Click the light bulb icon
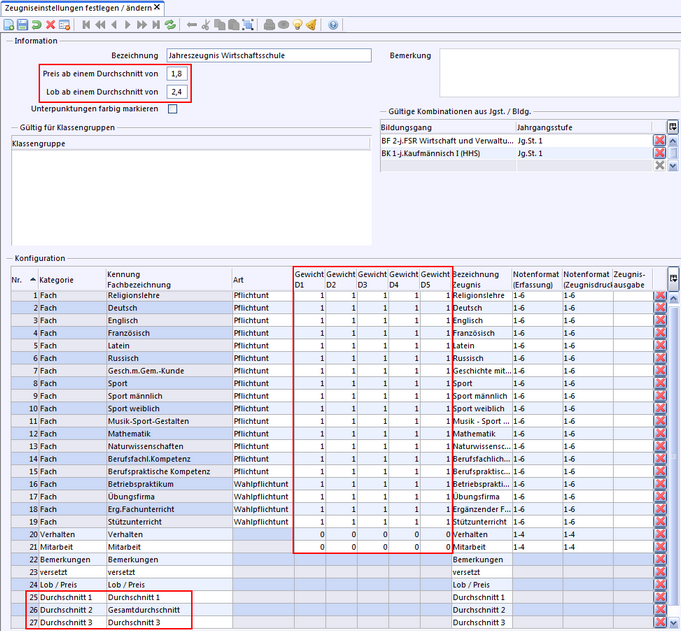The width and height of the screenshot is (681, 631). 297,24
